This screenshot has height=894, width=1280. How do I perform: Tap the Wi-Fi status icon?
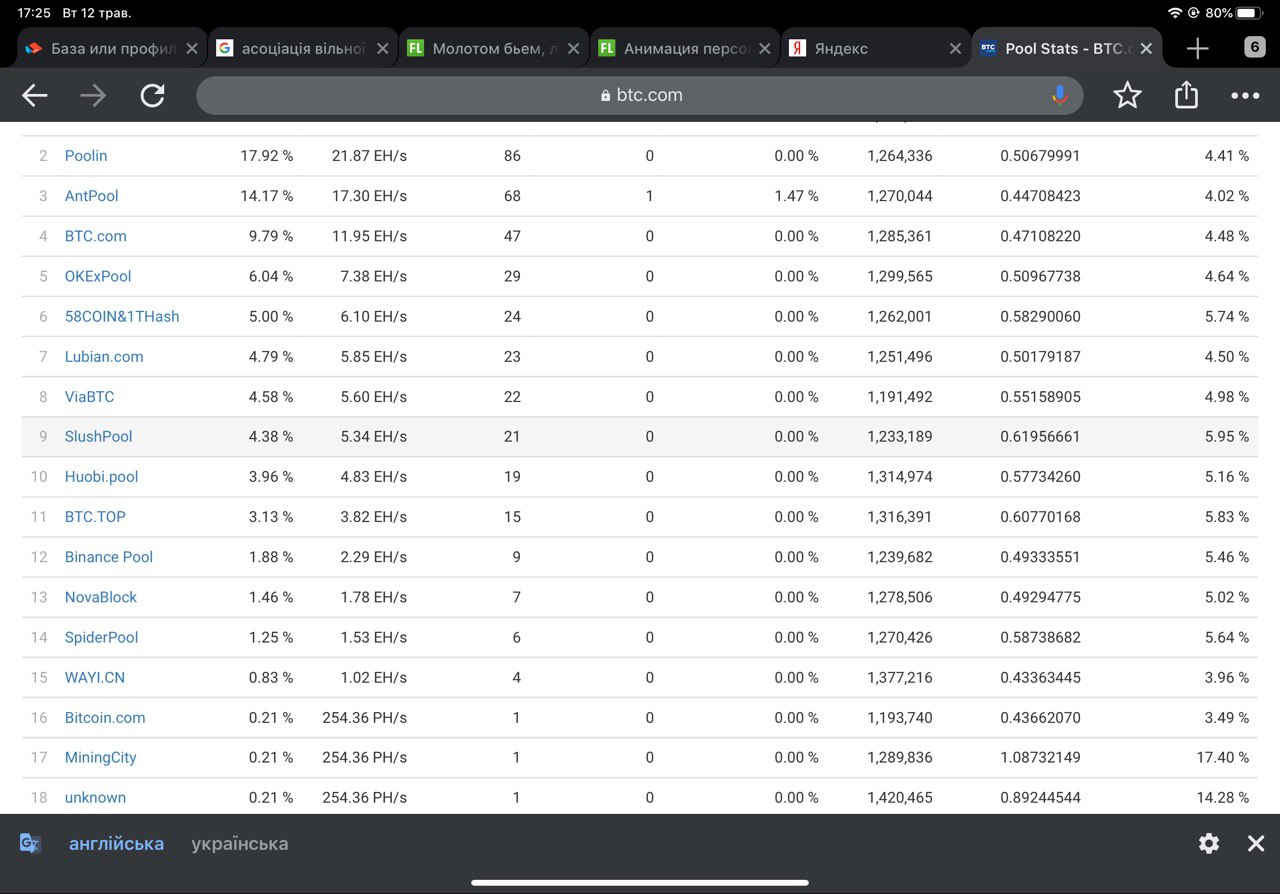point(1174,13)
